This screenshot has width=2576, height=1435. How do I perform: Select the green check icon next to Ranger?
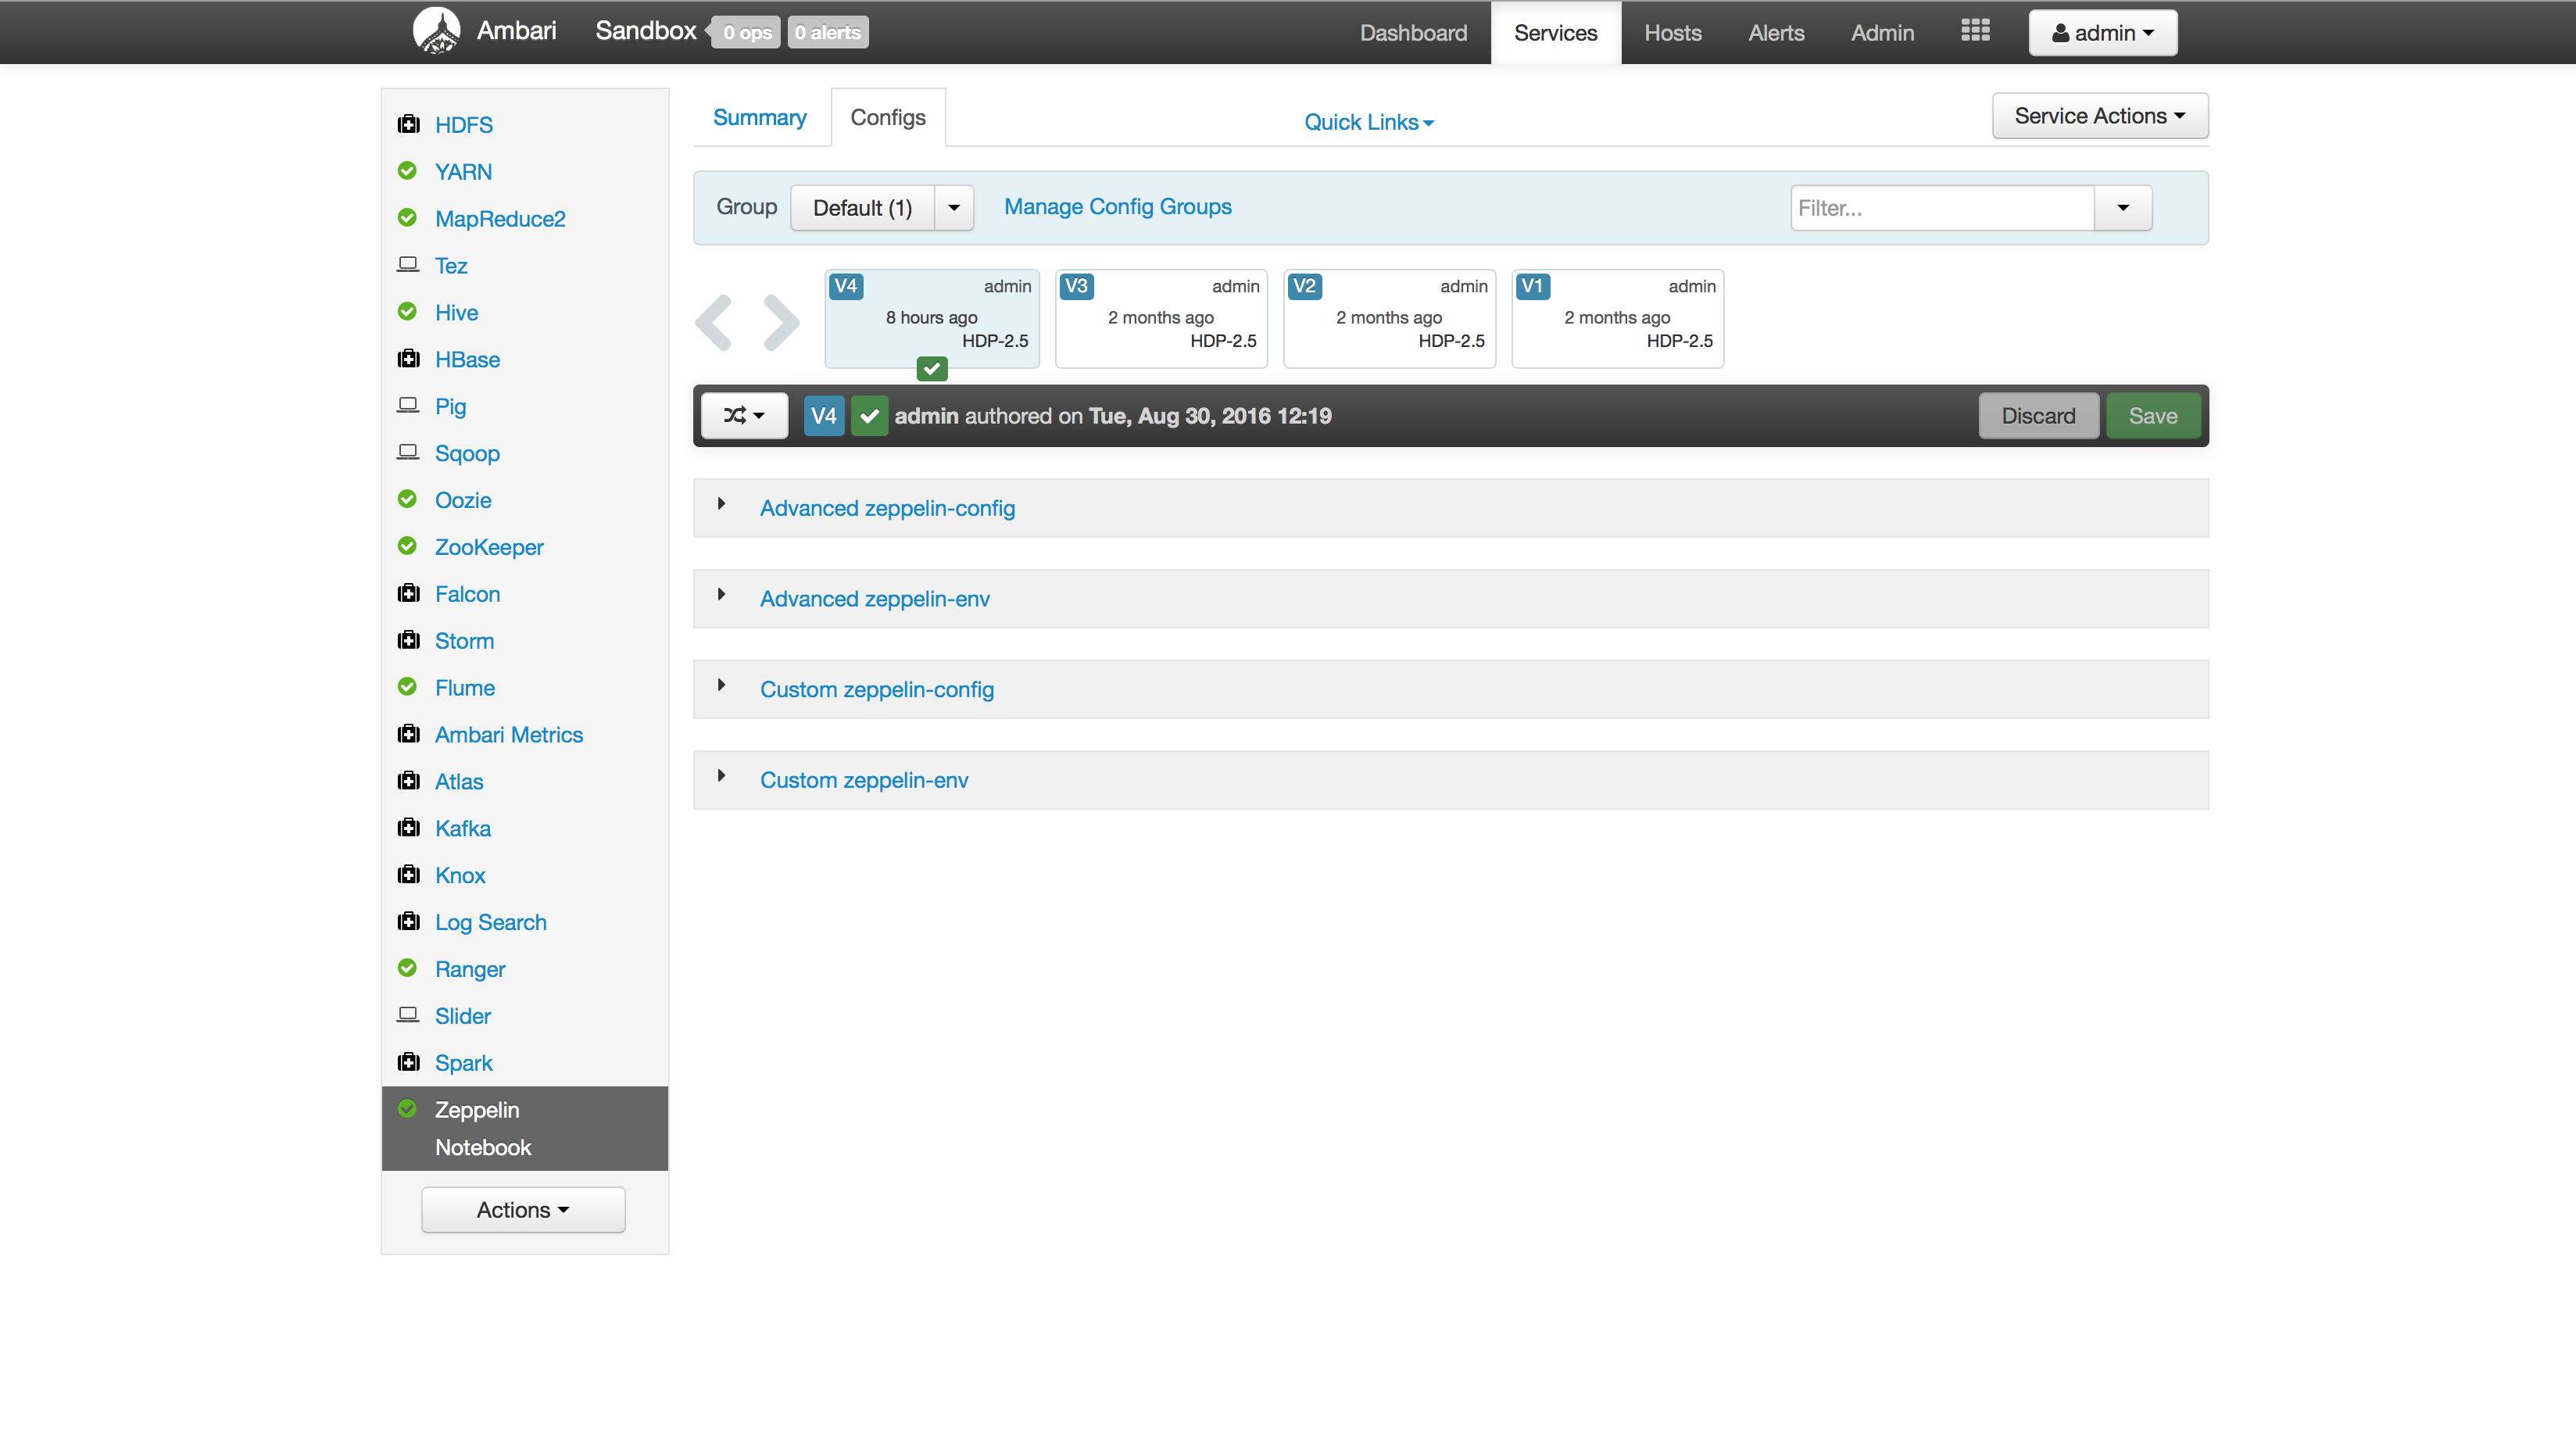pyautogui.click(x=407, y=968)
